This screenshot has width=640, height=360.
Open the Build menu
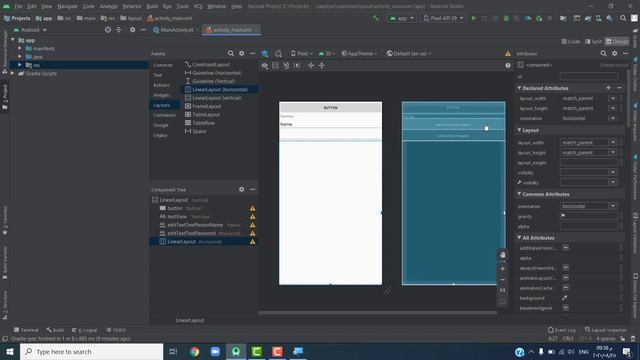tap(152, 6)
